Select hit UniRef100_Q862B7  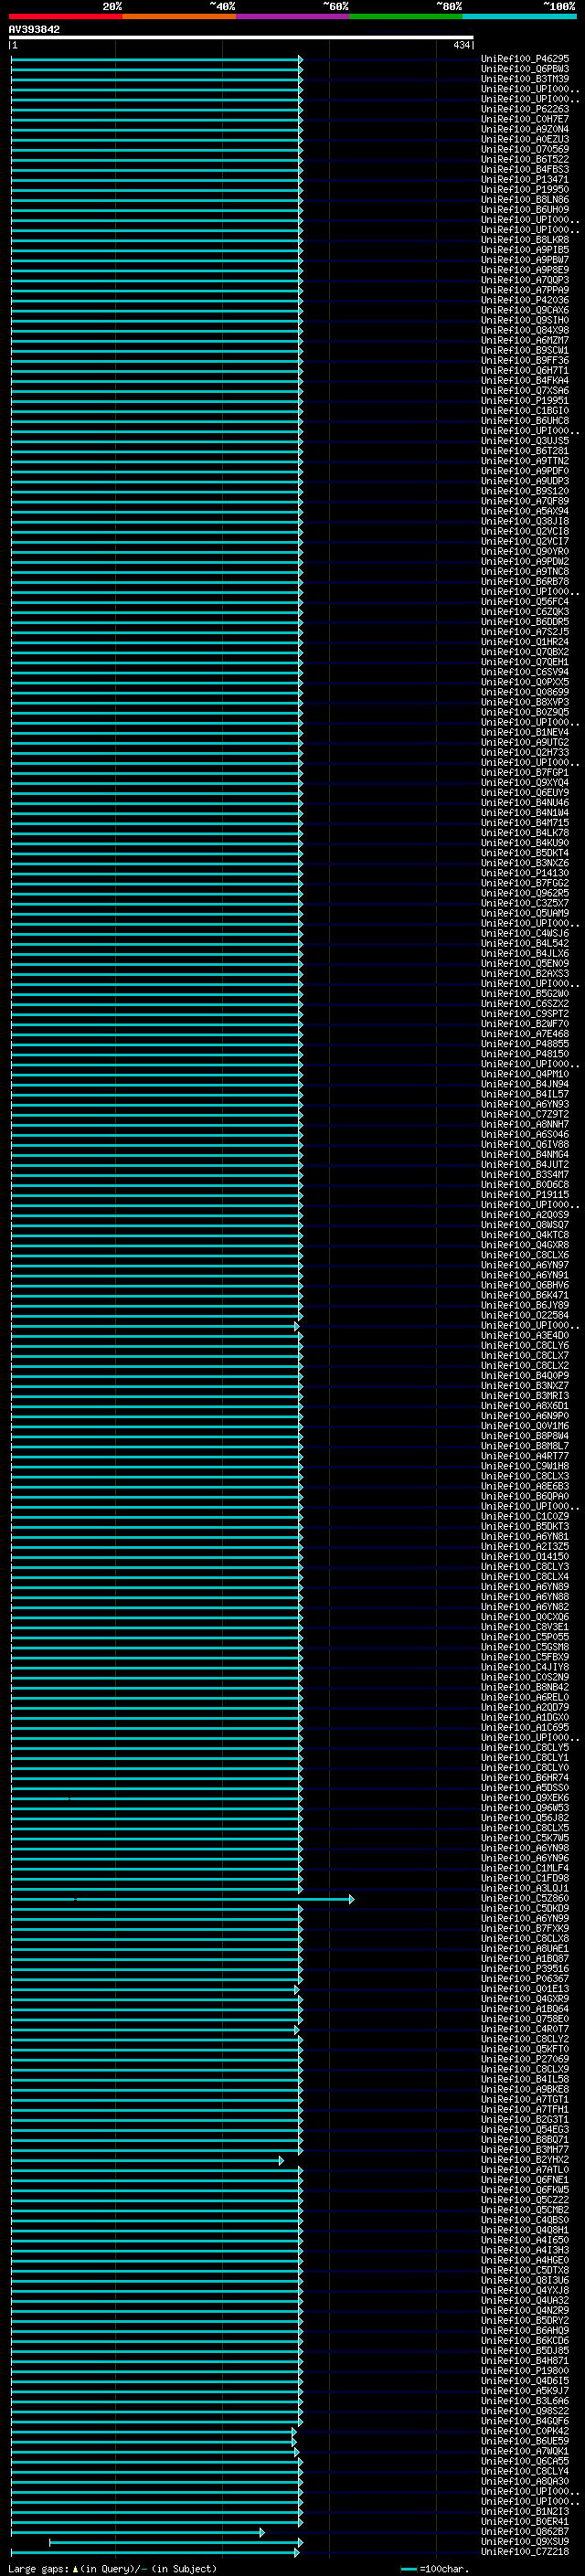[x=525, y=2531]
